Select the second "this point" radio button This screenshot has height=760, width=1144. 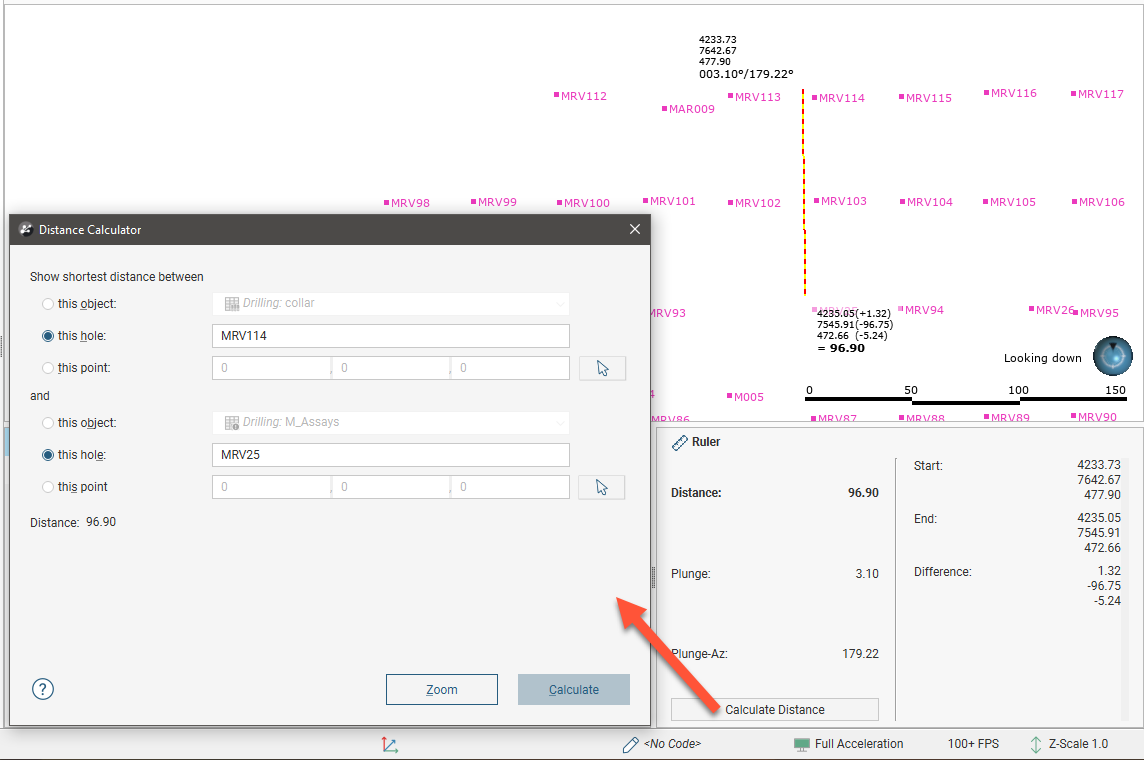48,487
